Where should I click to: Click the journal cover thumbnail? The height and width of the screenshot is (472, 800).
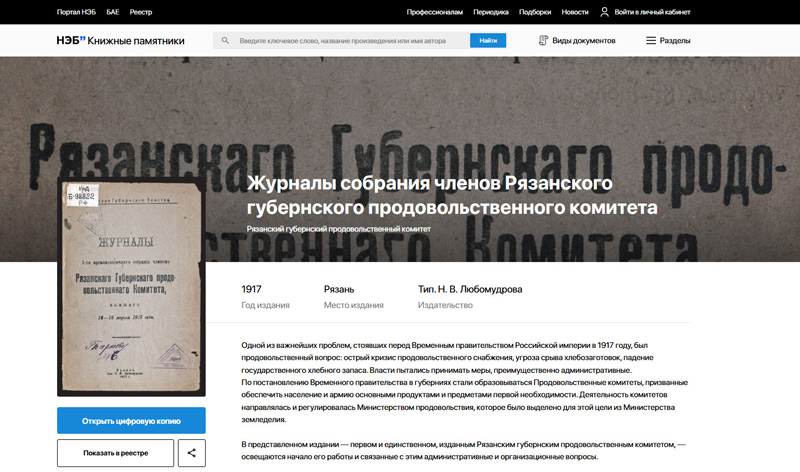tap(131, 289)
